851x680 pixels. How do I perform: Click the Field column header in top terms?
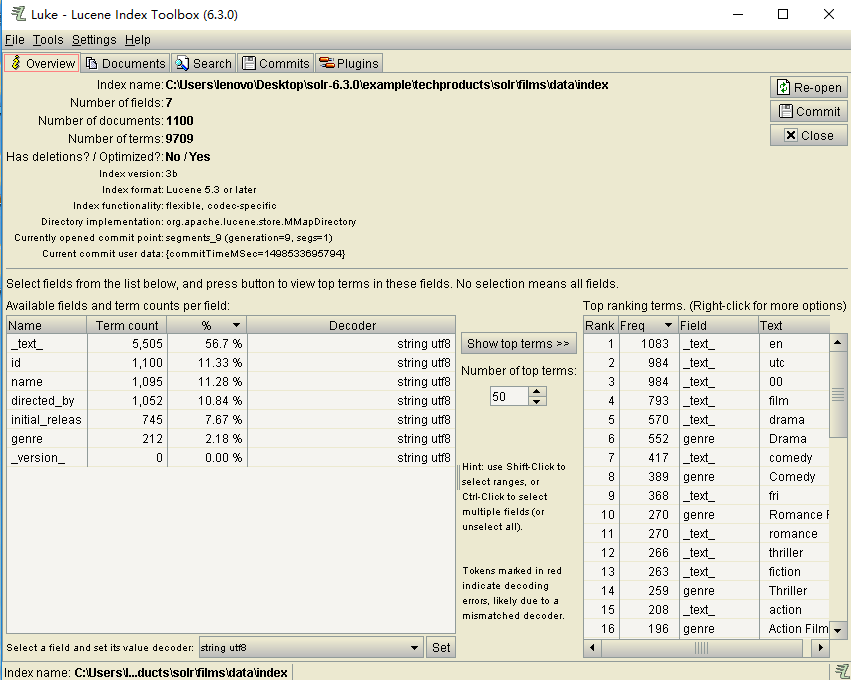tap(718, 325)
